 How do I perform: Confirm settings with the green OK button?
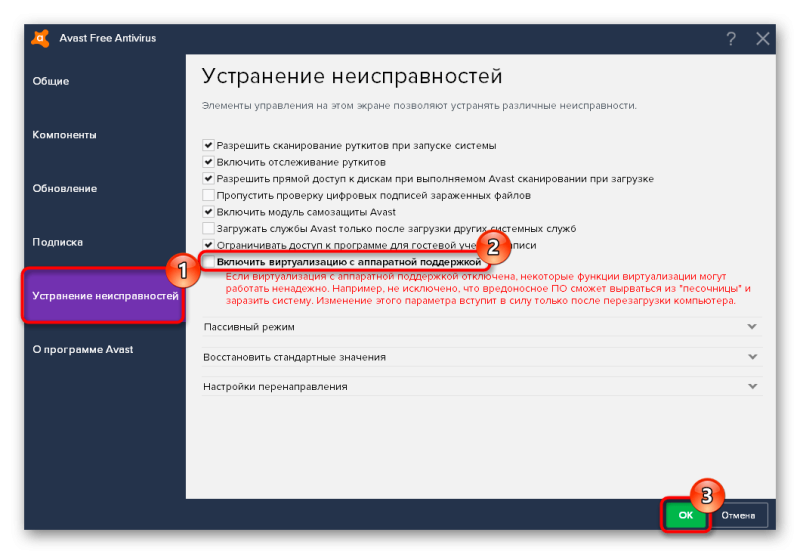(686, 515)
